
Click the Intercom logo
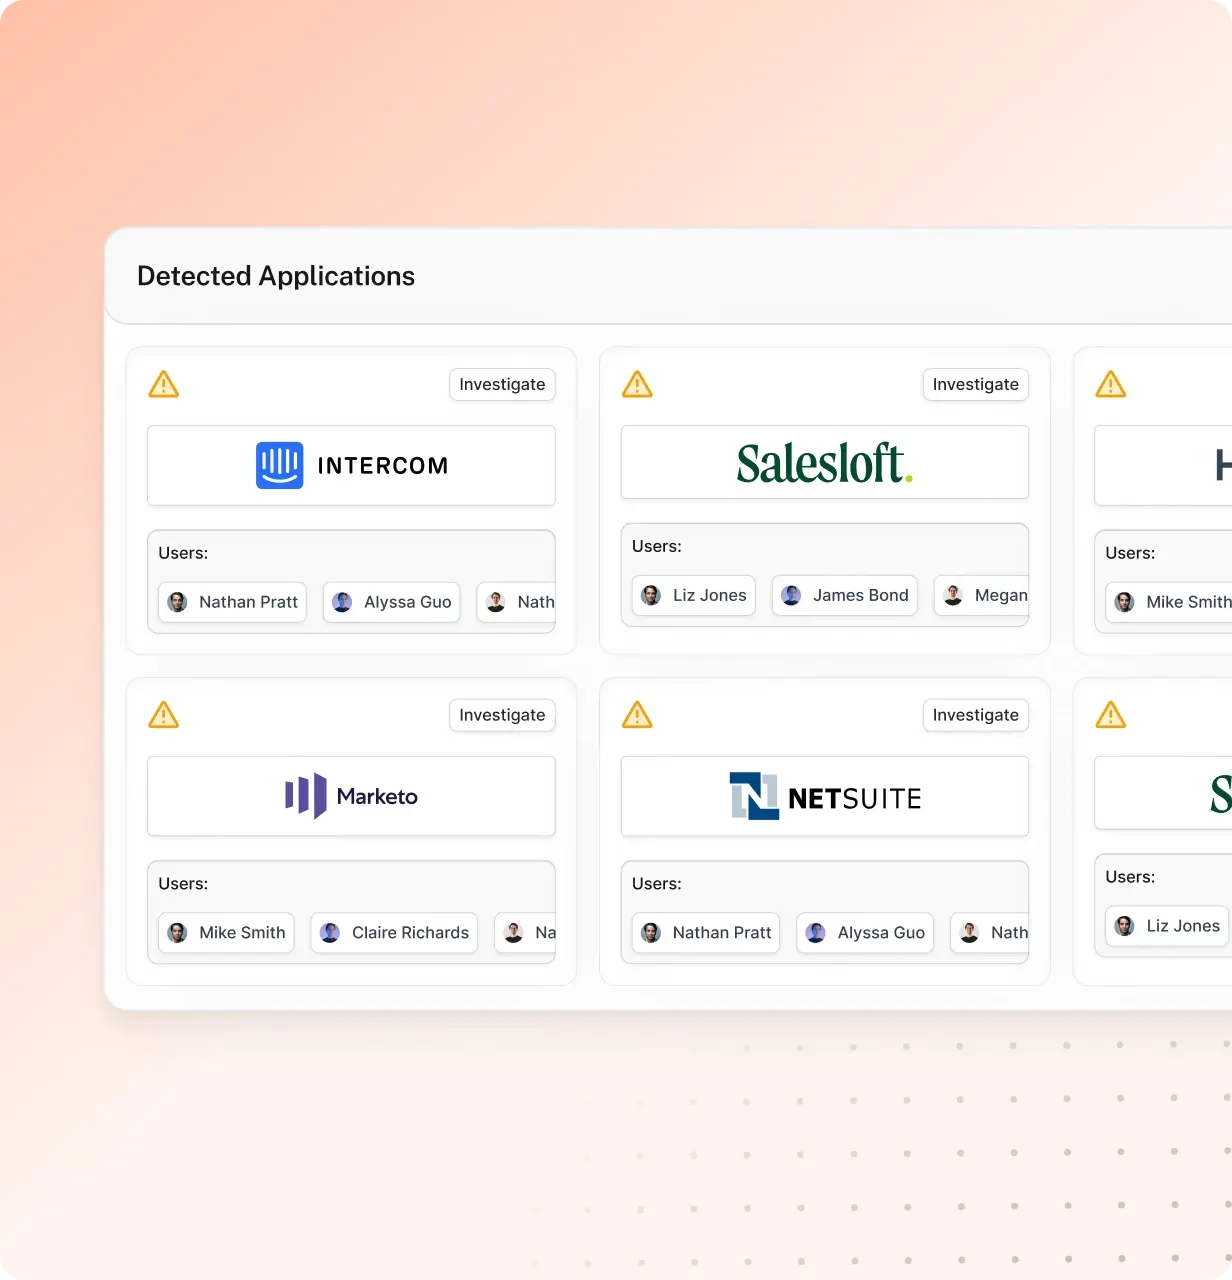point(352,465)
